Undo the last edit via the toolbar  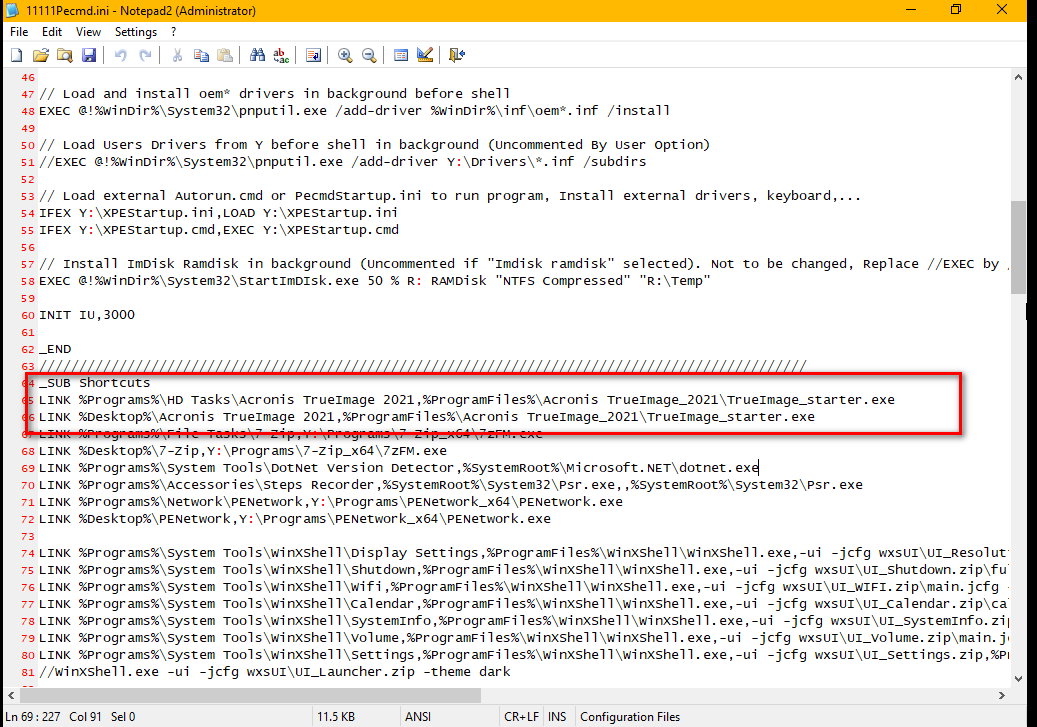point(120,56)
